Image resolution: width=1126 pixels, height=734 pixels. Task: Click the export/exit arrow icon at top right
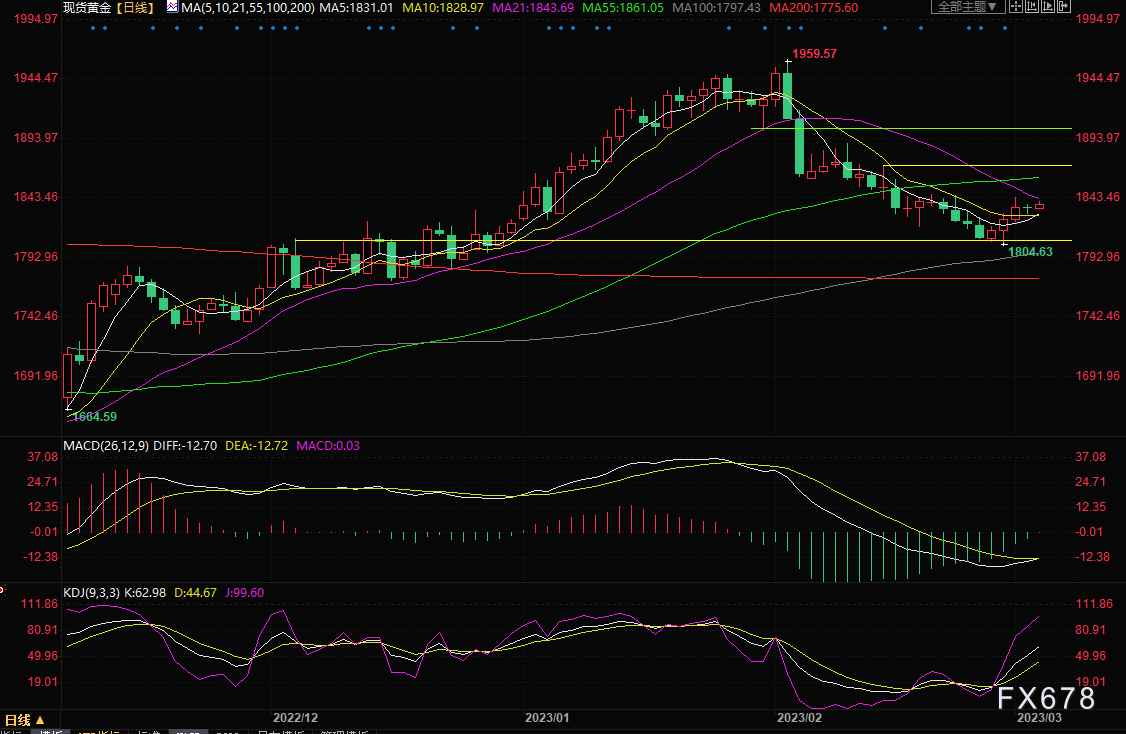coord(1064,7)
